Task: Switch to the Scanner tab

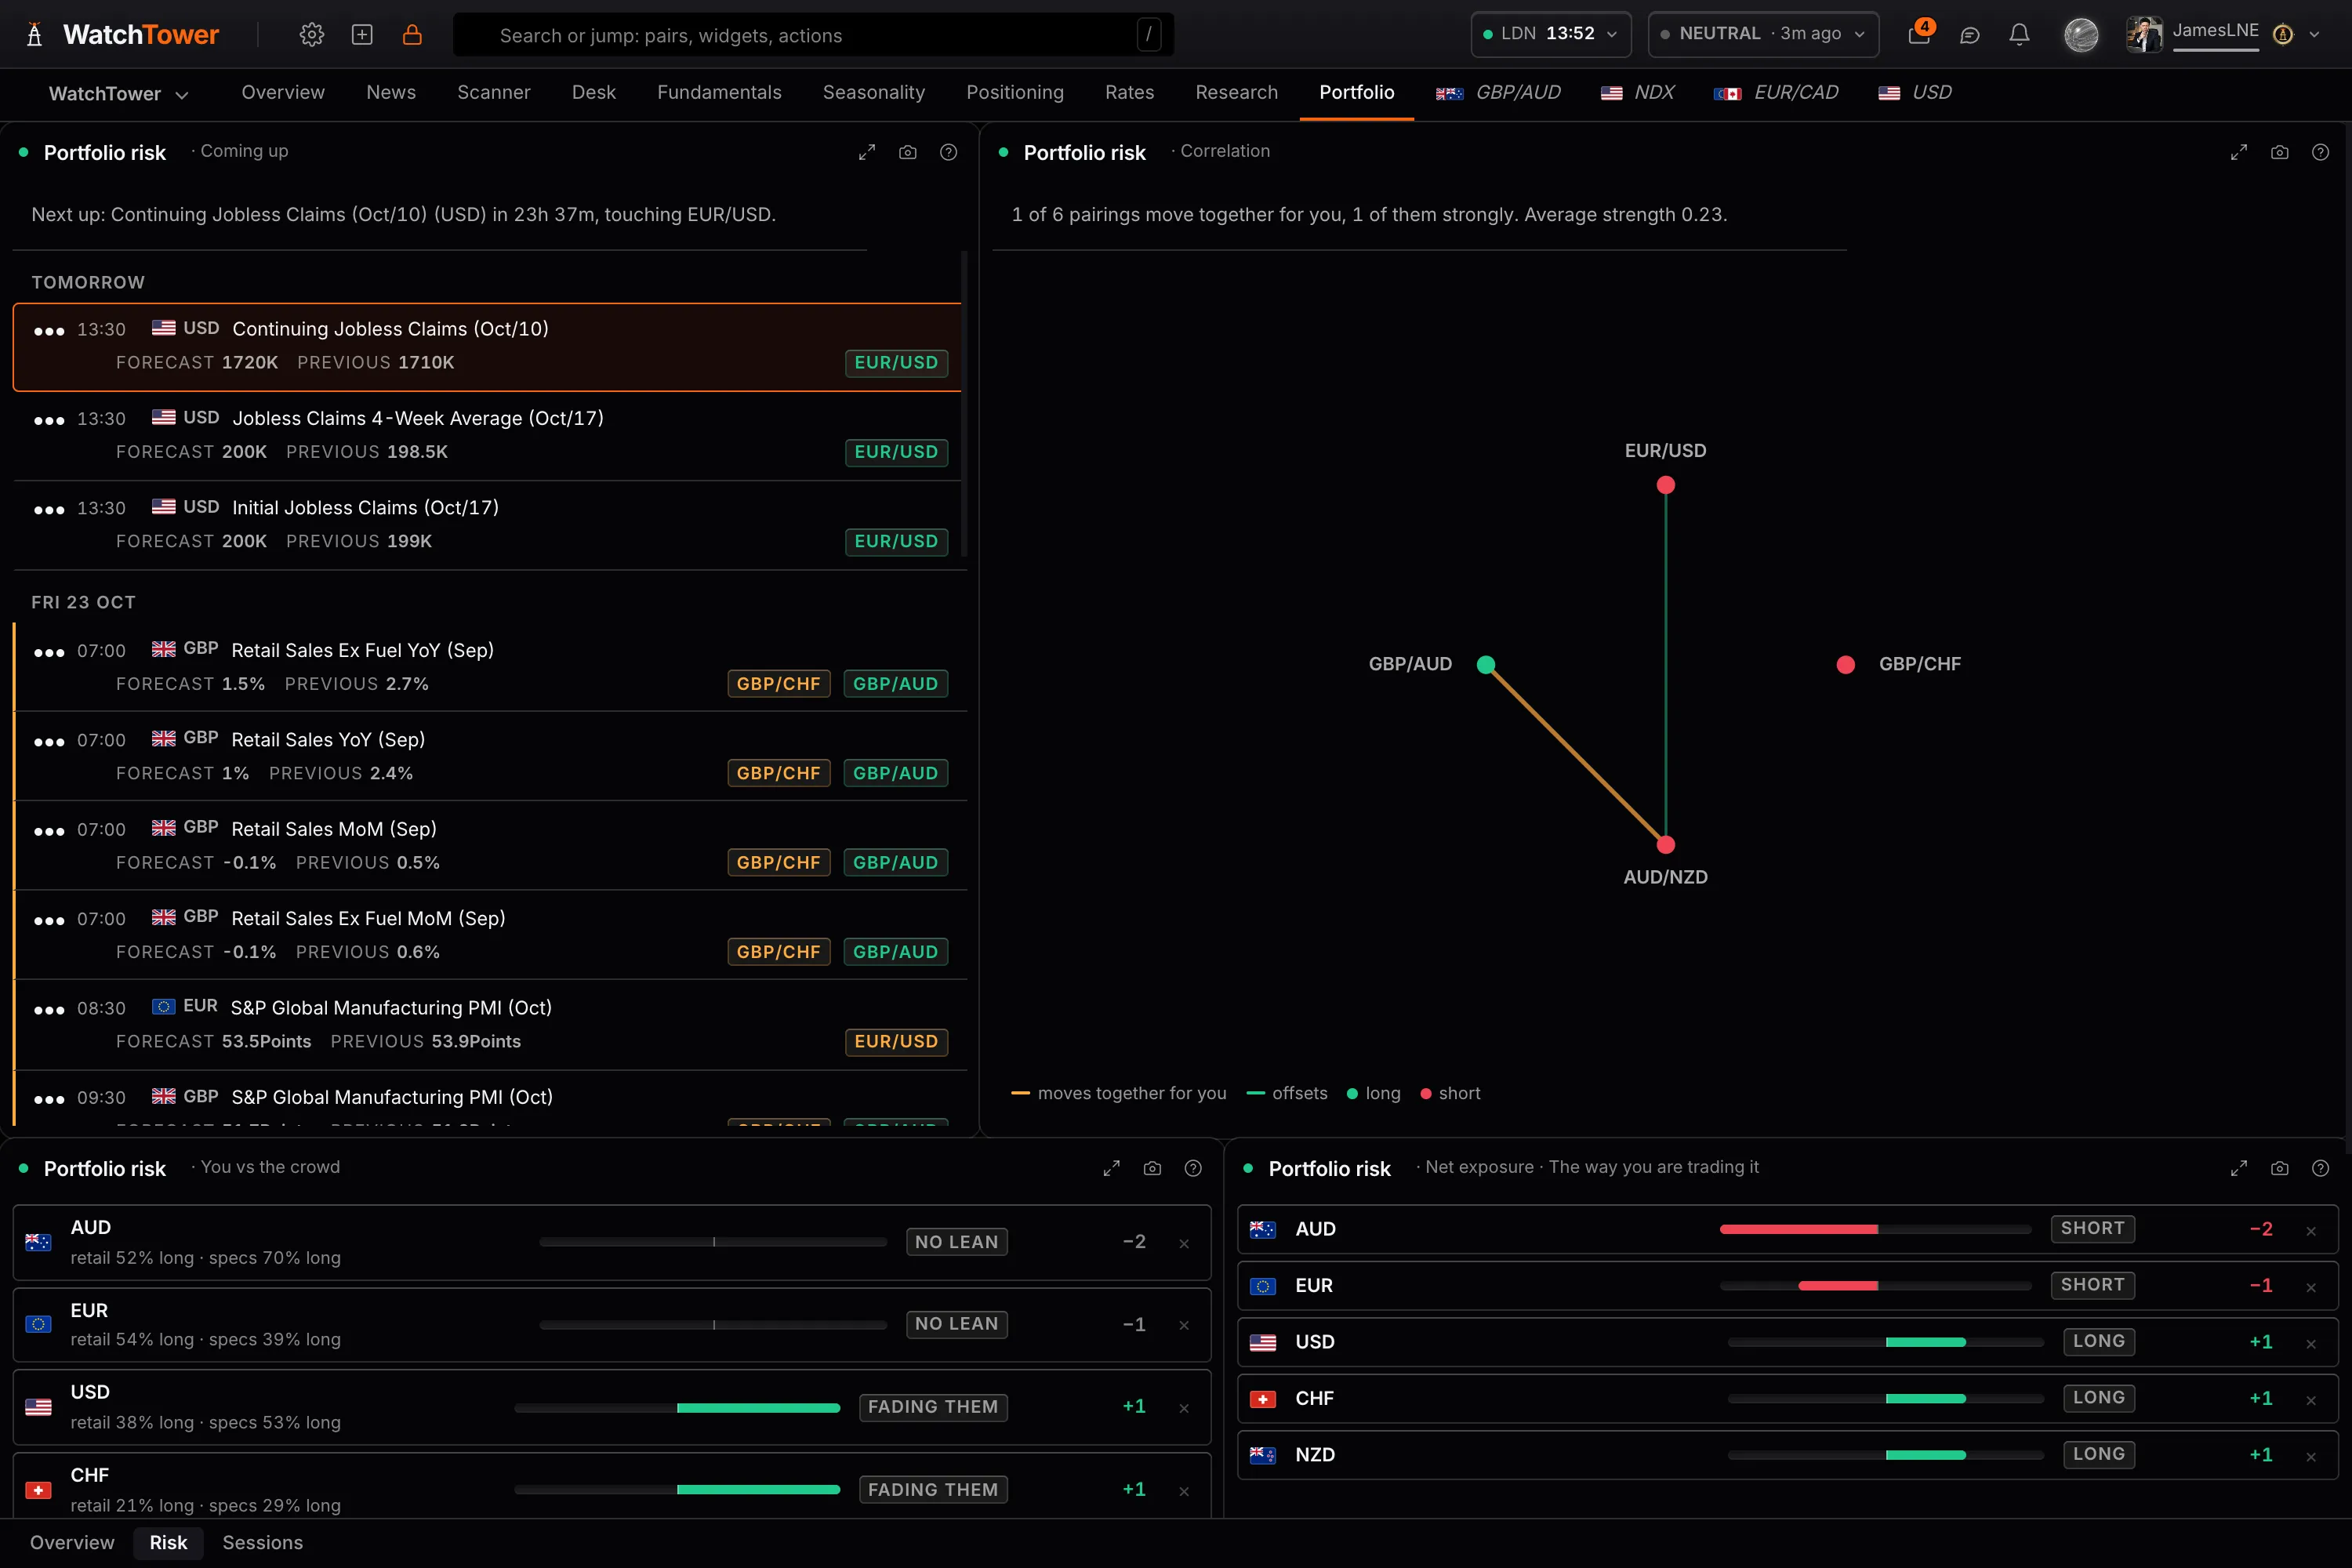Action: point(494,92)
